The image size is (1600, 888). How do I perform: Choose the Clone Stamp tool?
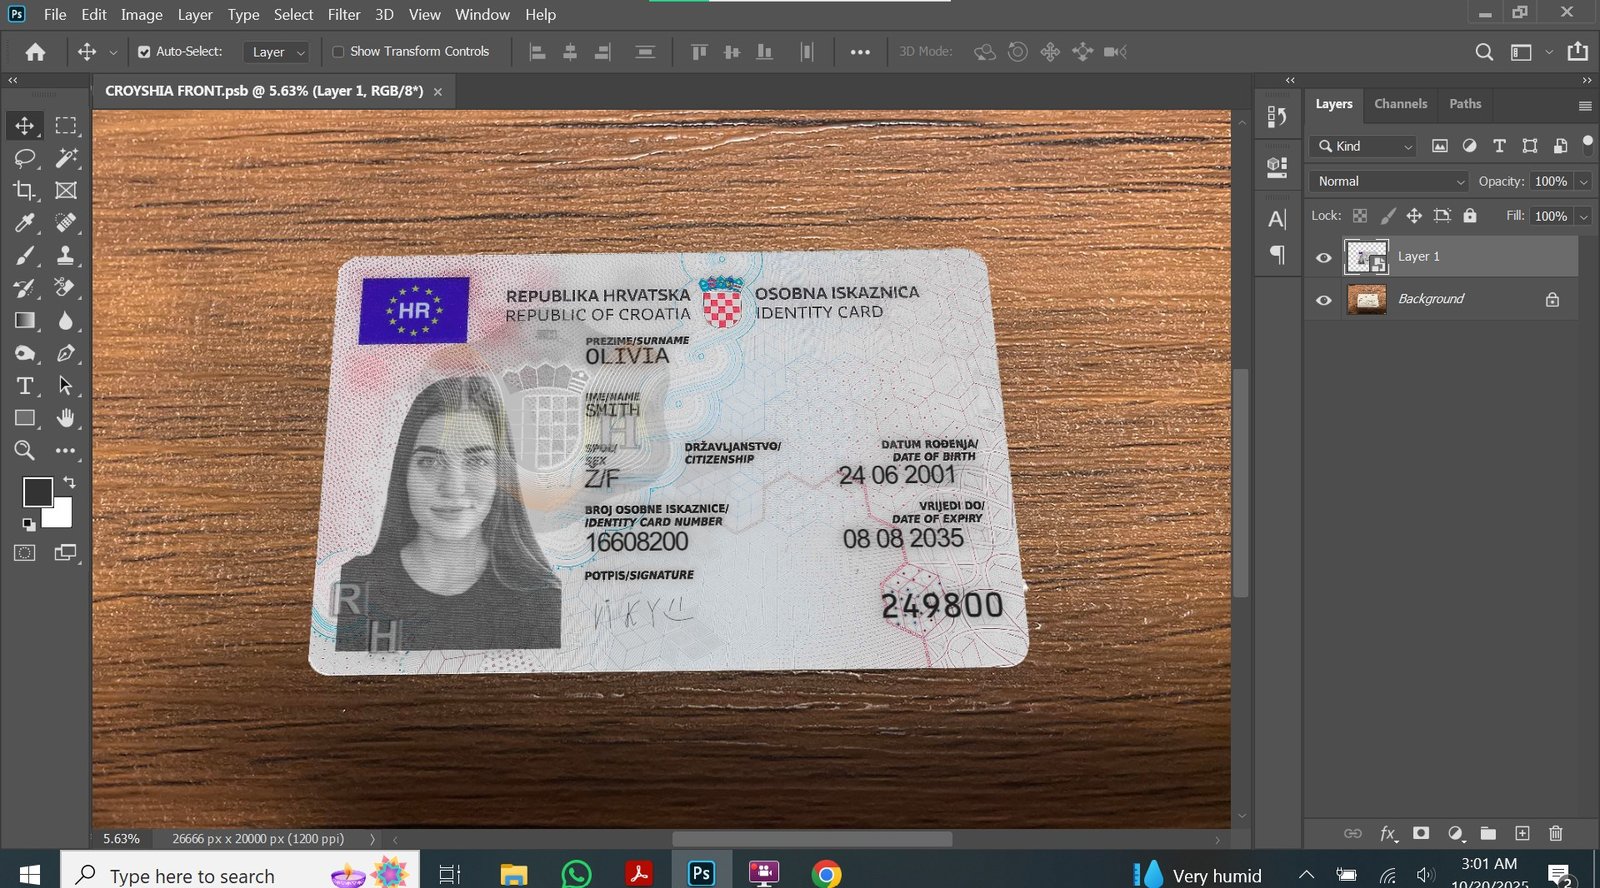pyautogui.click(x=66, y=255)
